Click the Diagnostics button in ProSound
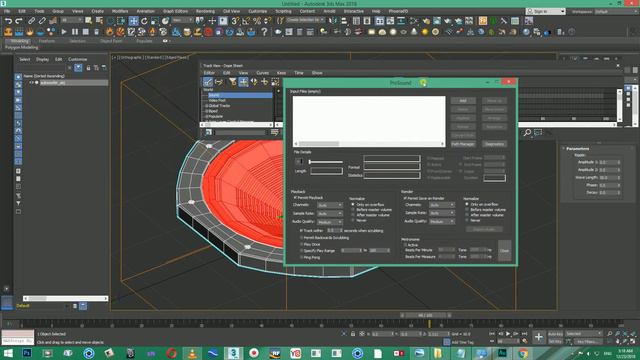 click(494, 144)
